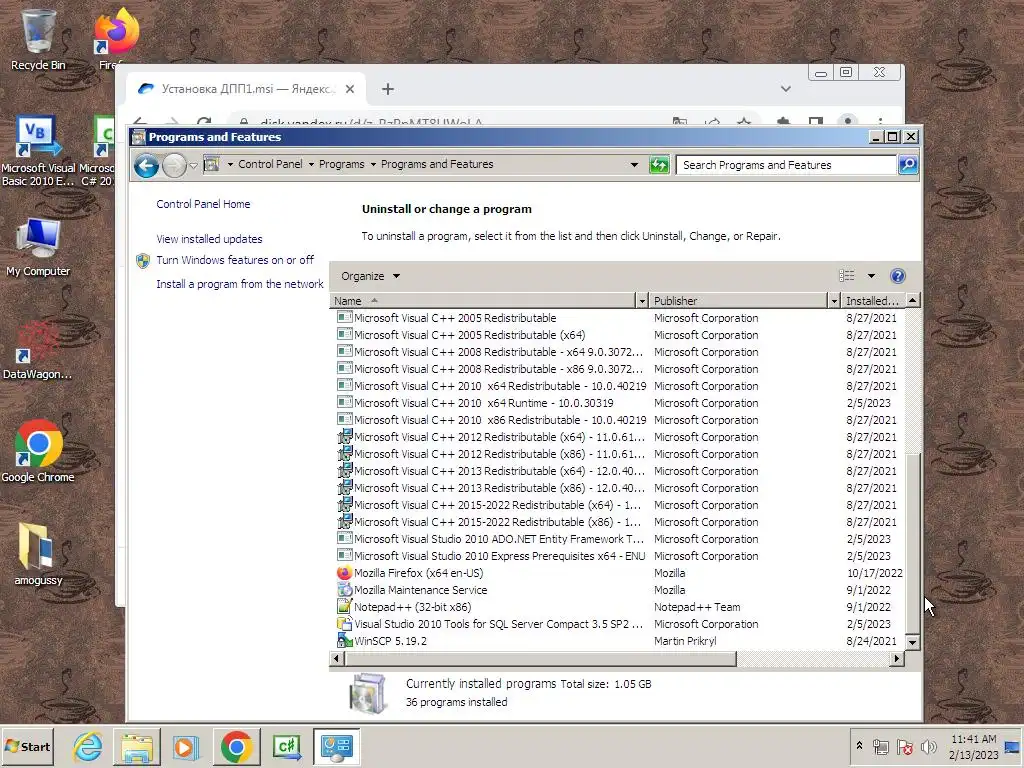Image resolution: width=1024 pixels, height=768 pixels.
Task: Open Windows Explorer folder in taskbar
Action: coord(136,746)
